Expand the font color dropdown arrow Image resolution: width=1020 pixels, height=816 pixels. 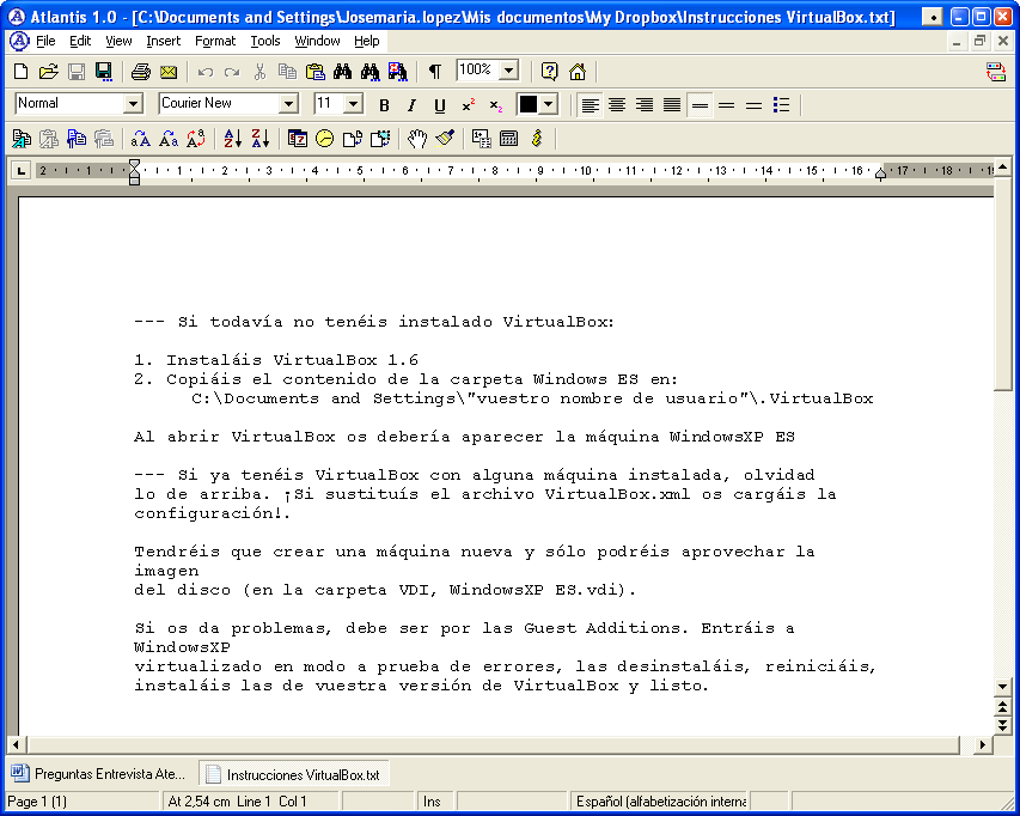[x=549, y=104]
